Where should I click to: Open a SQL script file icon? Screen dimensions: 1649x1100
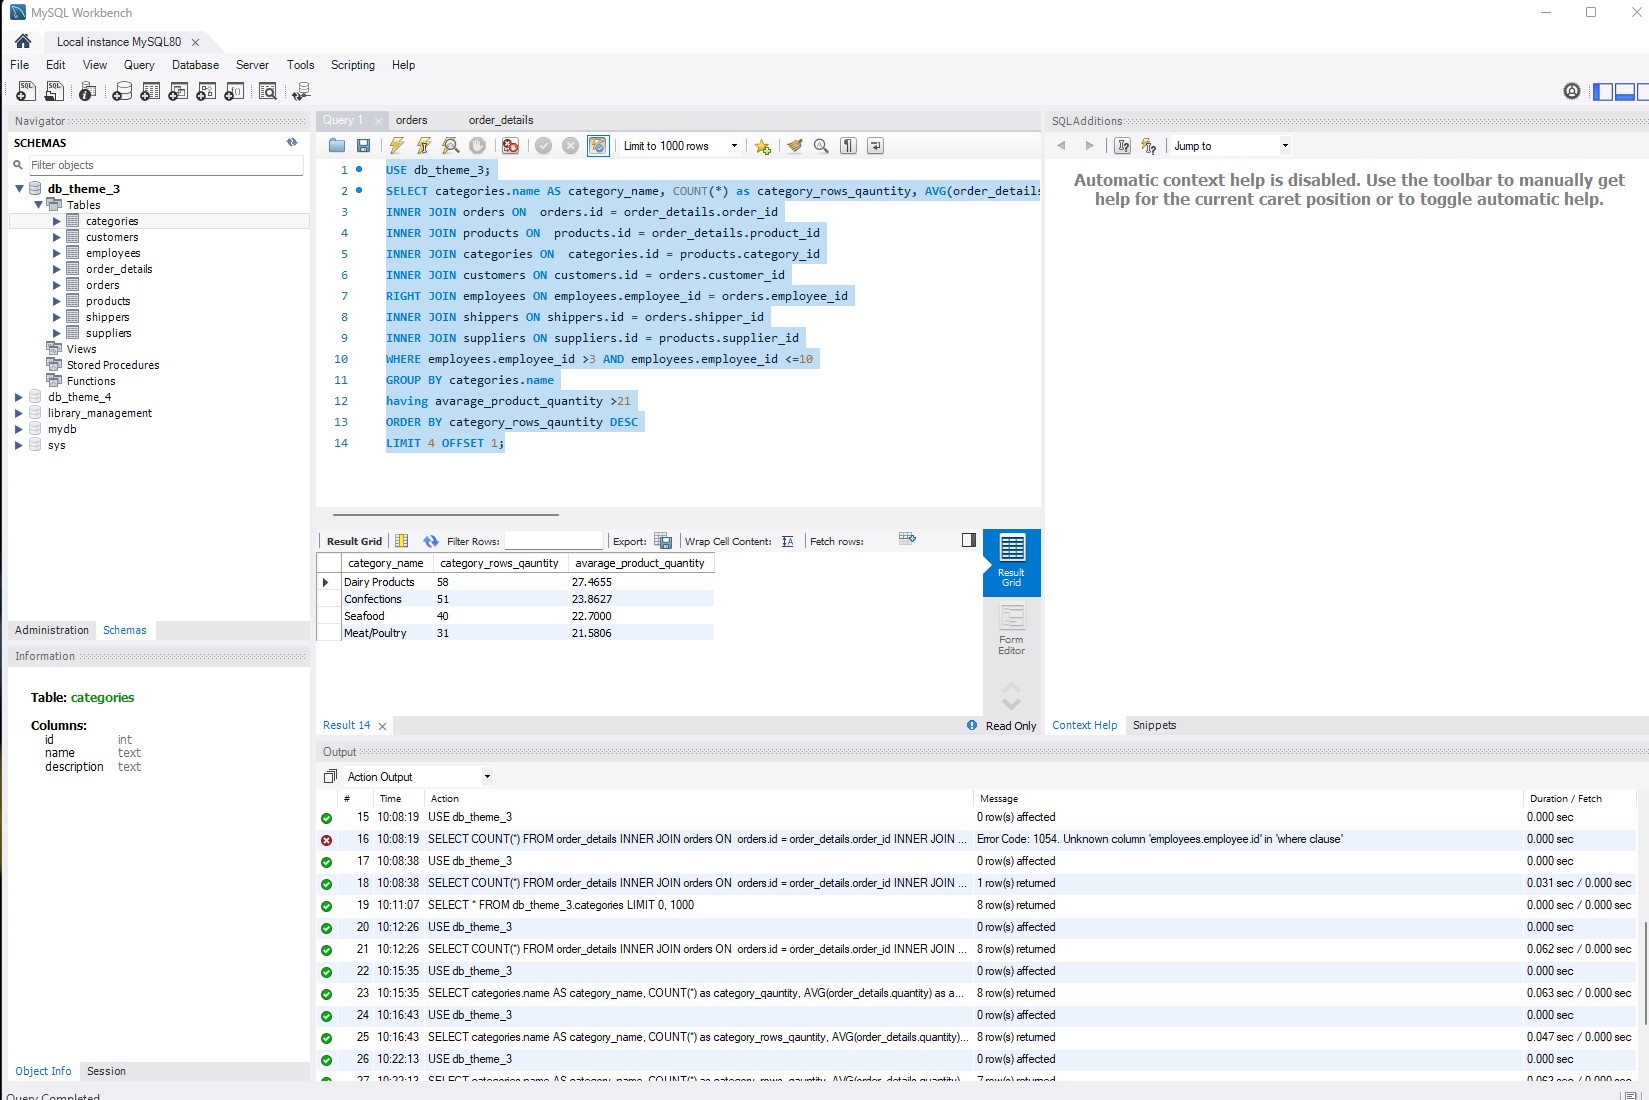pyautogui.click(x=55, y=92)
